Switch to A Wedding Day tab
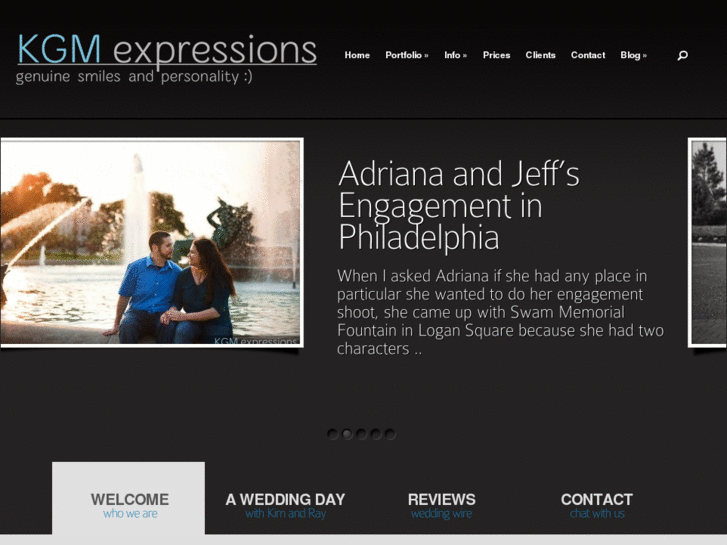The image size is (727, 545). (x=285, y=506)
